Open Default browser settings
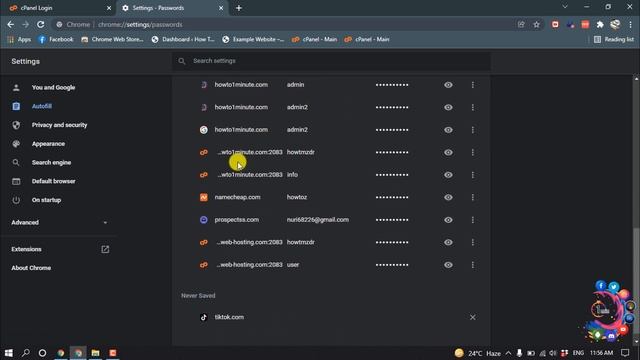640x360 pixels. 53,181
